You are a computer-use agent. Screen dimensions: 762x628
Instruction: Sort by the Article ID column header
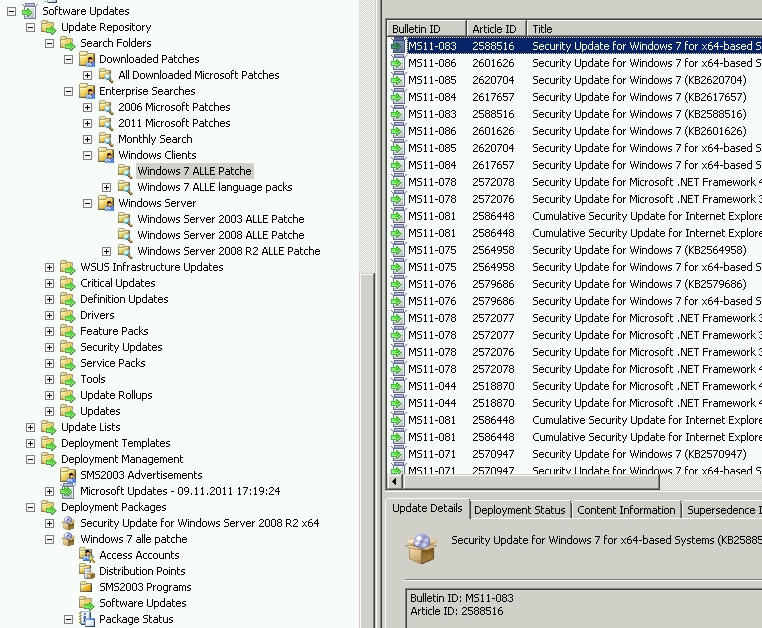click(x=496, y=29)
